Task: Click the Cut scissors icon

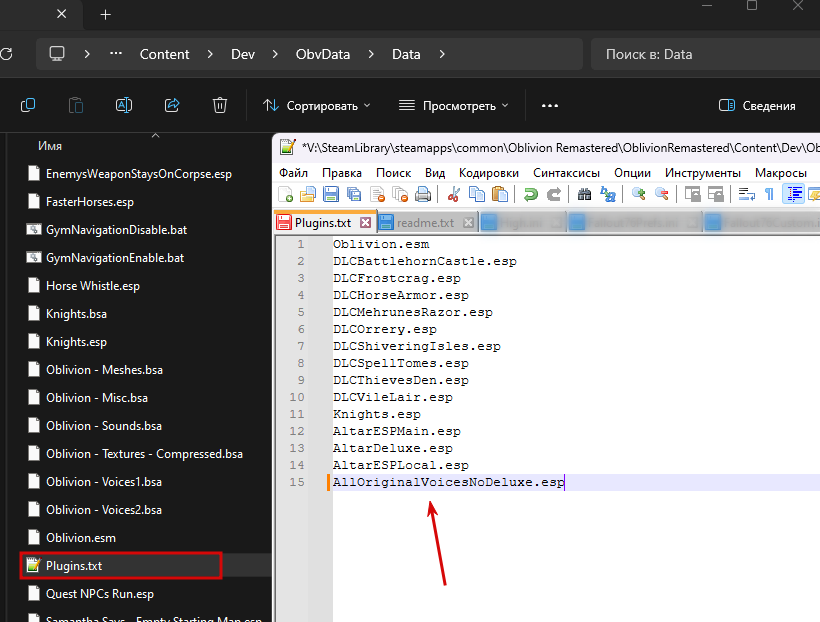Action: pos(453,194)
